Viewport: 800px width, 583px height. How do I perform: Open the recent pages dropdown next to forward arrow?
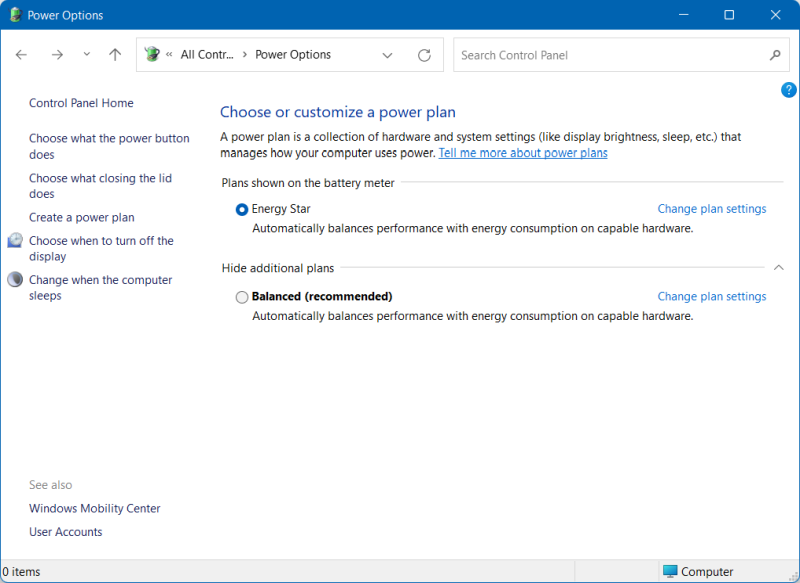click(x=86, y=55)
